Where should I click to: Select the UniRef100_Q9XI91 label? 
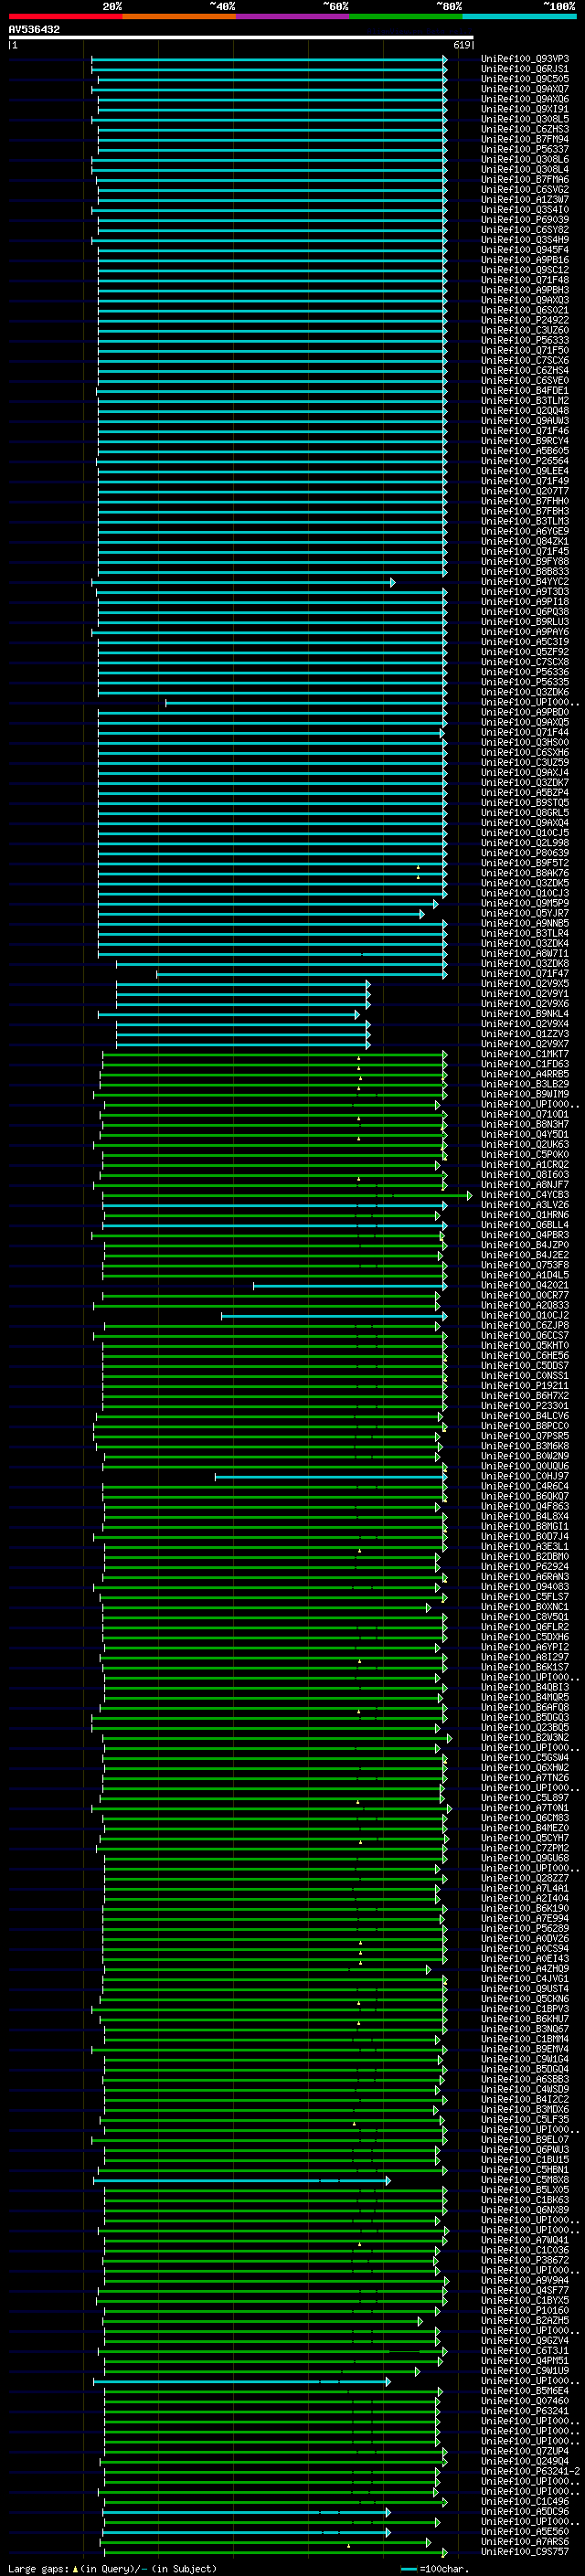525,109
